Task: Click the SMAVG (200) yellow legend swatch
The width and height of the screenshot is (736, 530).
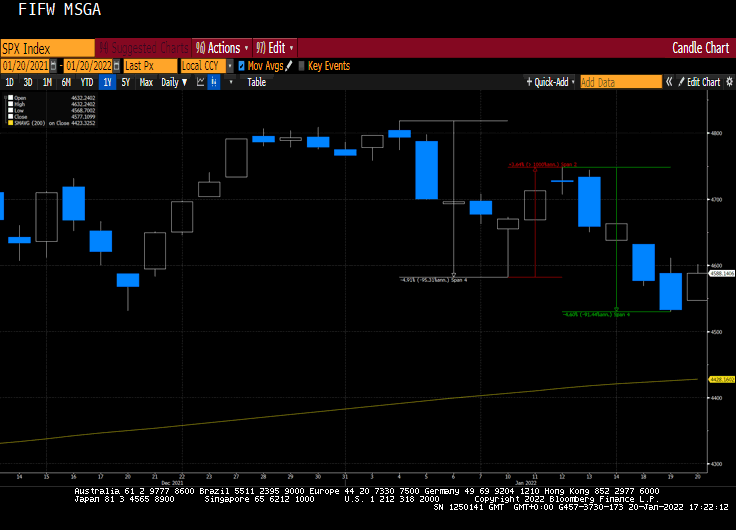Action: [x=11, y=123]
